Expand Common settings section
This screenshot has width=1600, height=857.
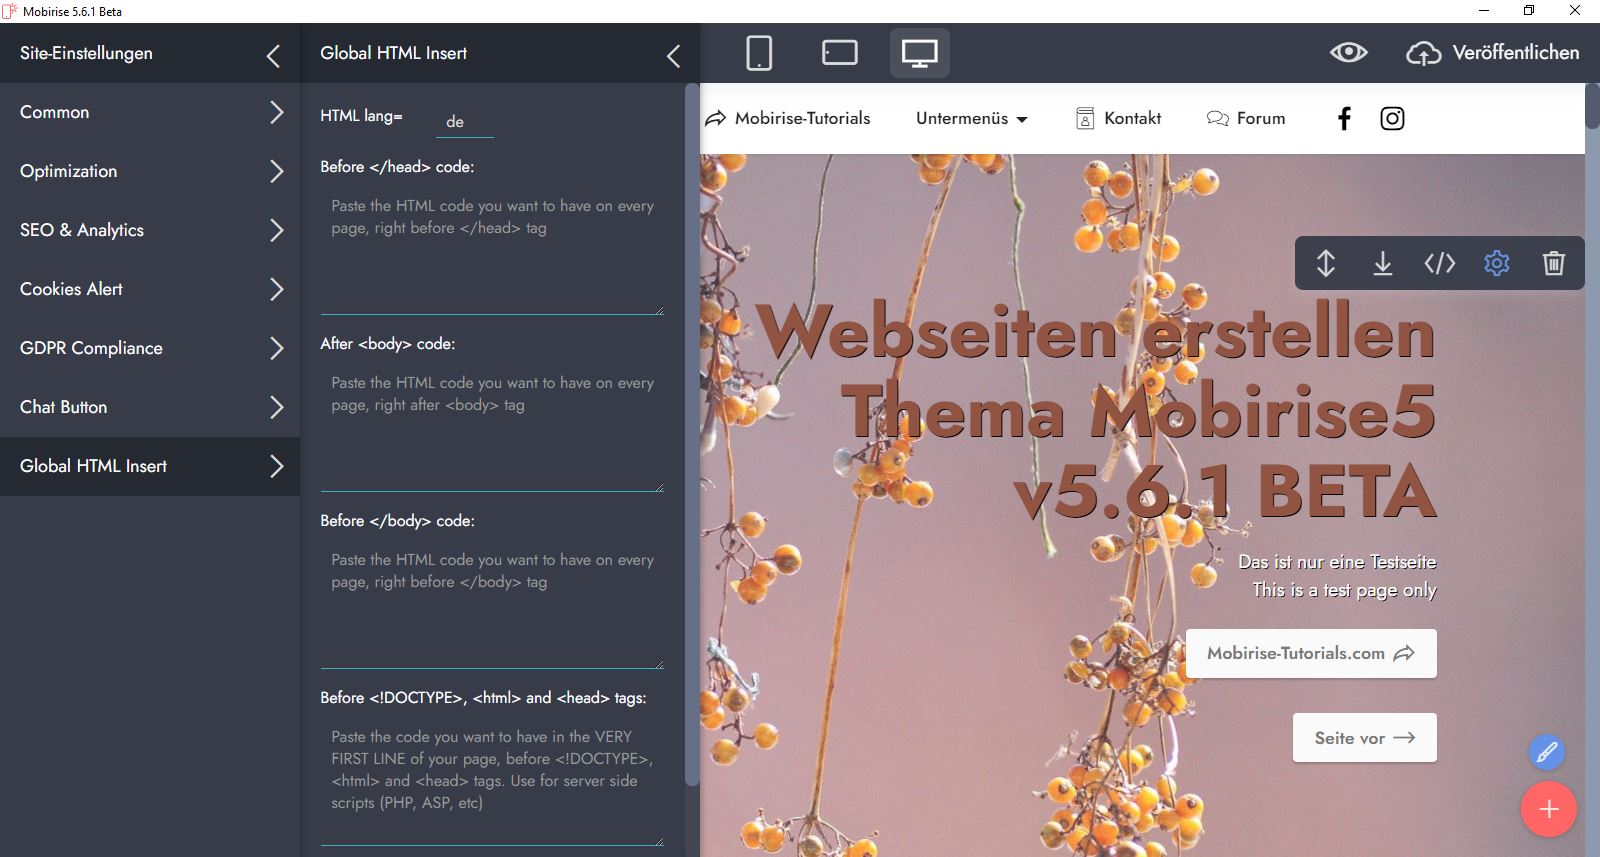point(150,112)
